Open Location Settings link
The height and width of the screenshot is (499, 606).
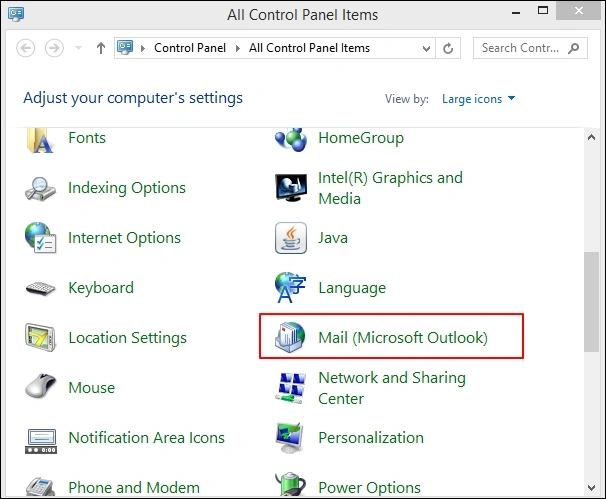(x=128, y=338)
